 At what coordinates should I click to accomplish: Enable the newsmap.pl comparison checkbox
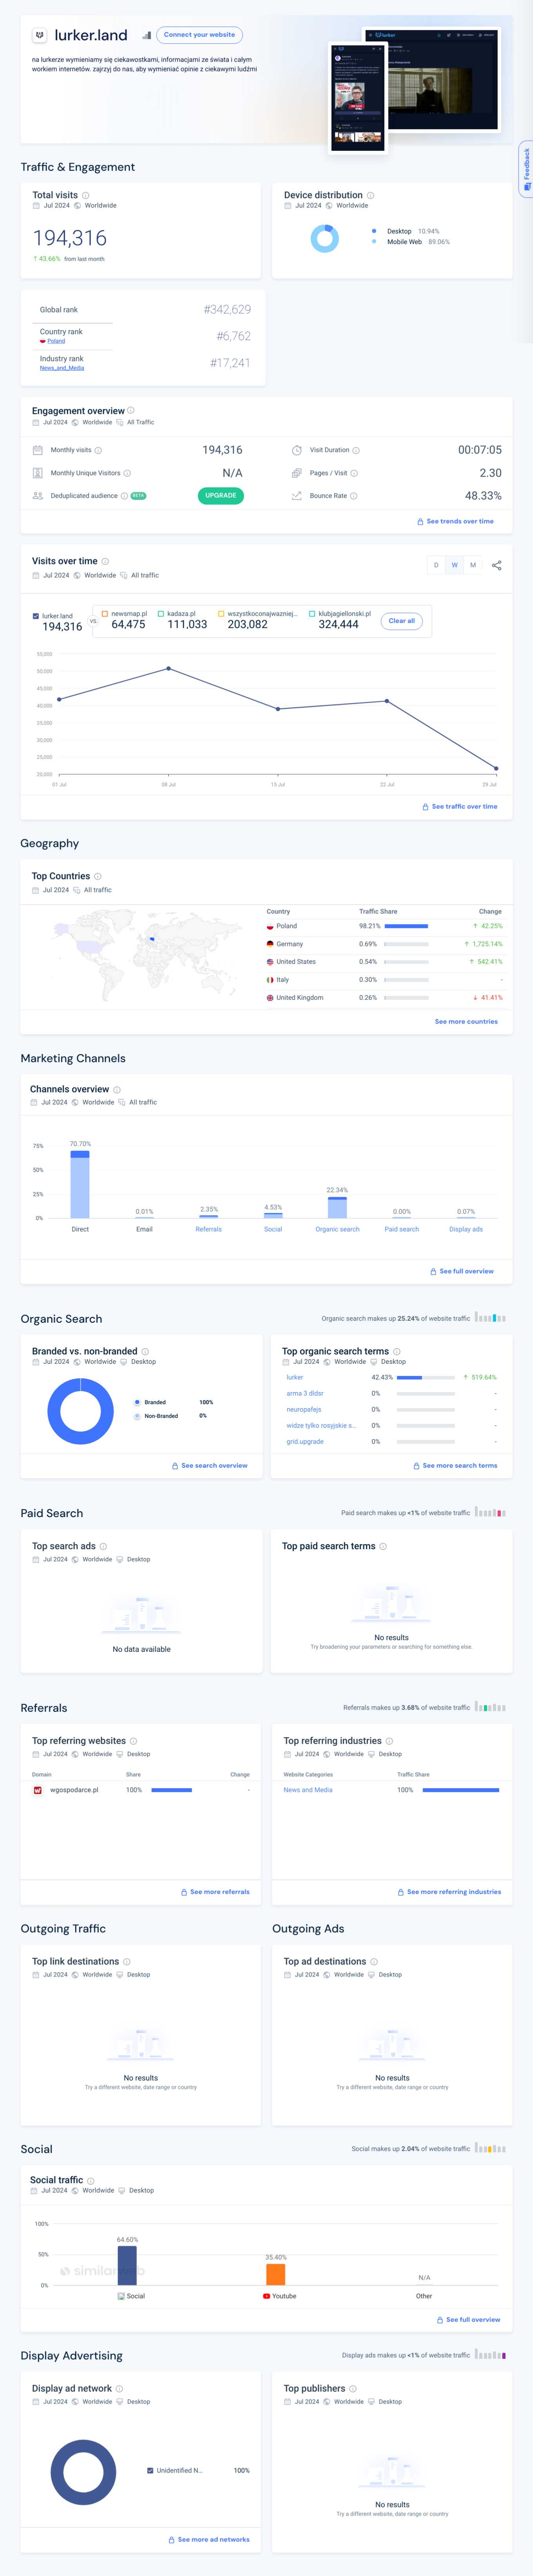(105, 614)
